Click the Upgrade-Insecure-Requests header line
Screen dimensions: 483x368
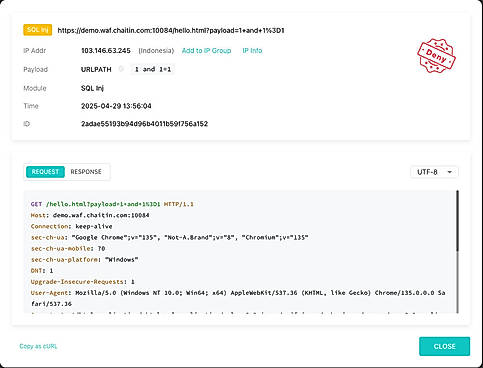83,282
